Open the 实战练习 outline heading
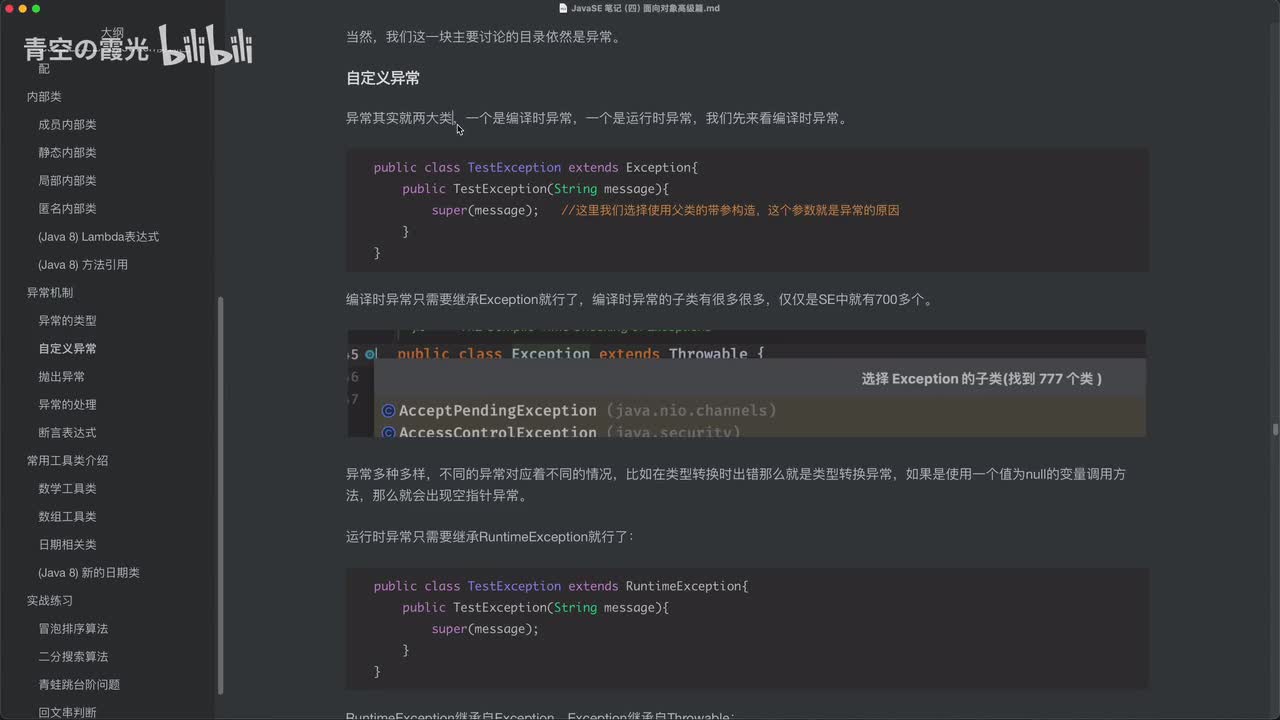Screen dimensions: 1280x720 coord(50,601)
